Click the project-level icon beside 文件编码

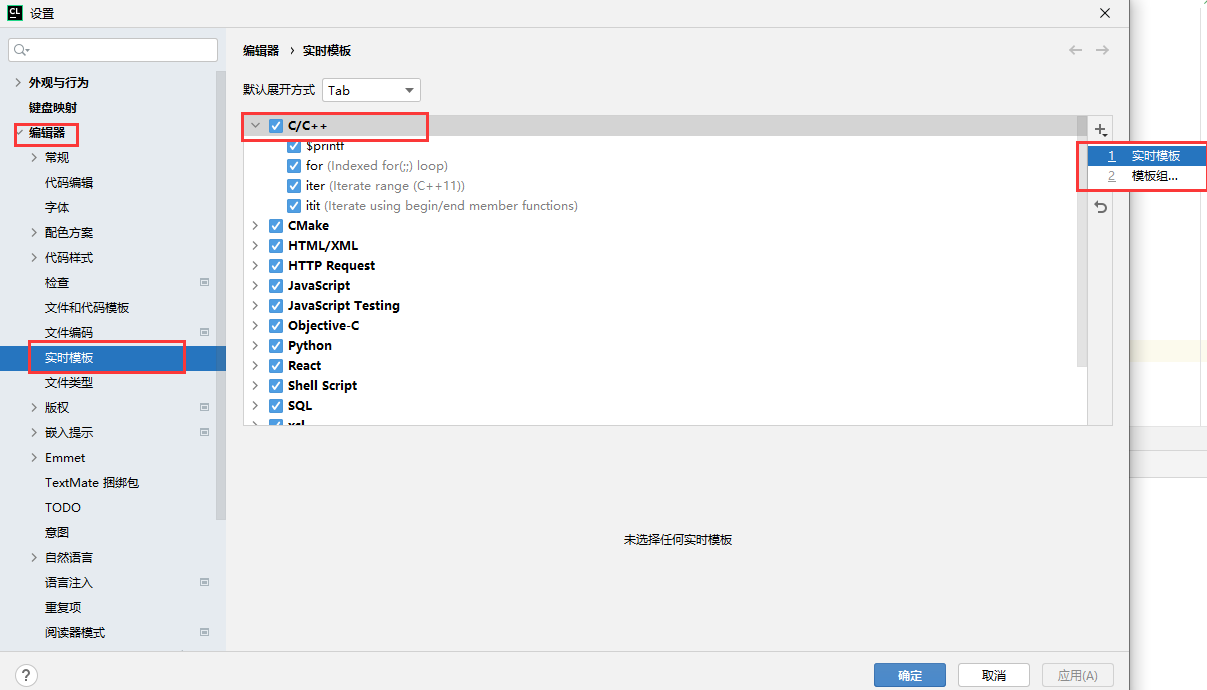pyautogui.click(x=204, y=332)
